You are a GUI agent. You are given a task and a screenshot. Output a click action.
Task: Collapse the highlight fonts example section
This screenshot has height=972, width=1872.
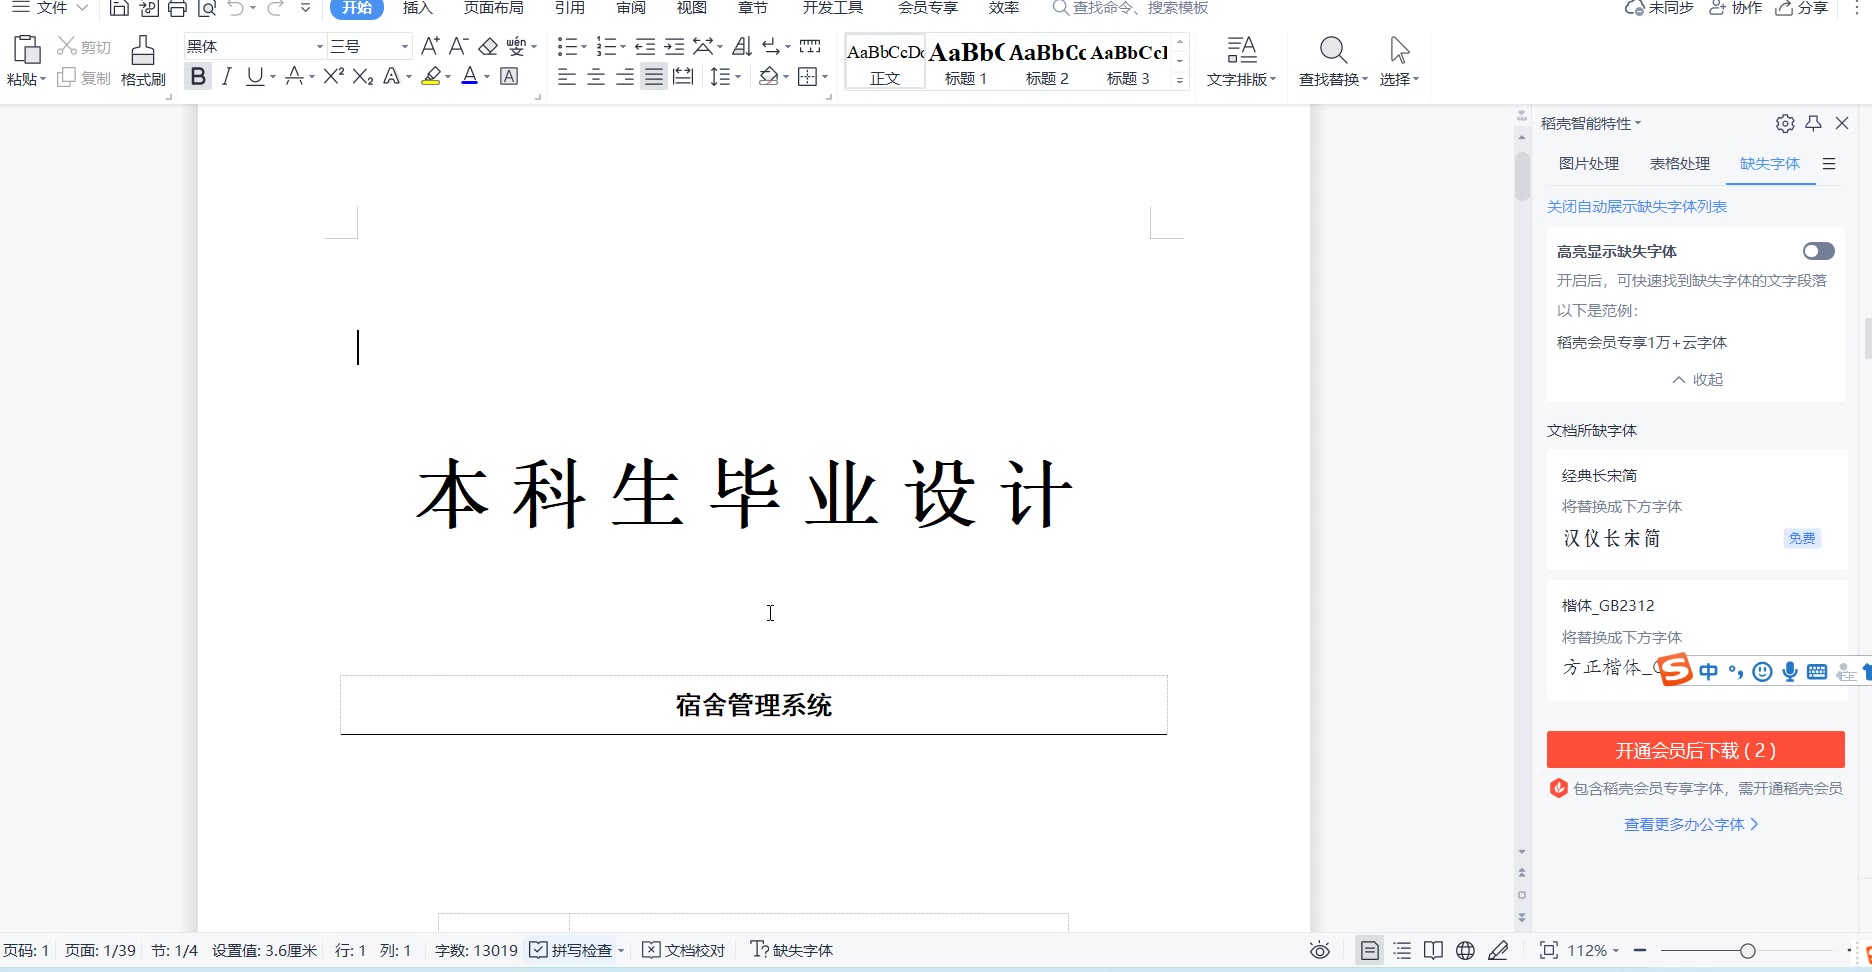1697,380
